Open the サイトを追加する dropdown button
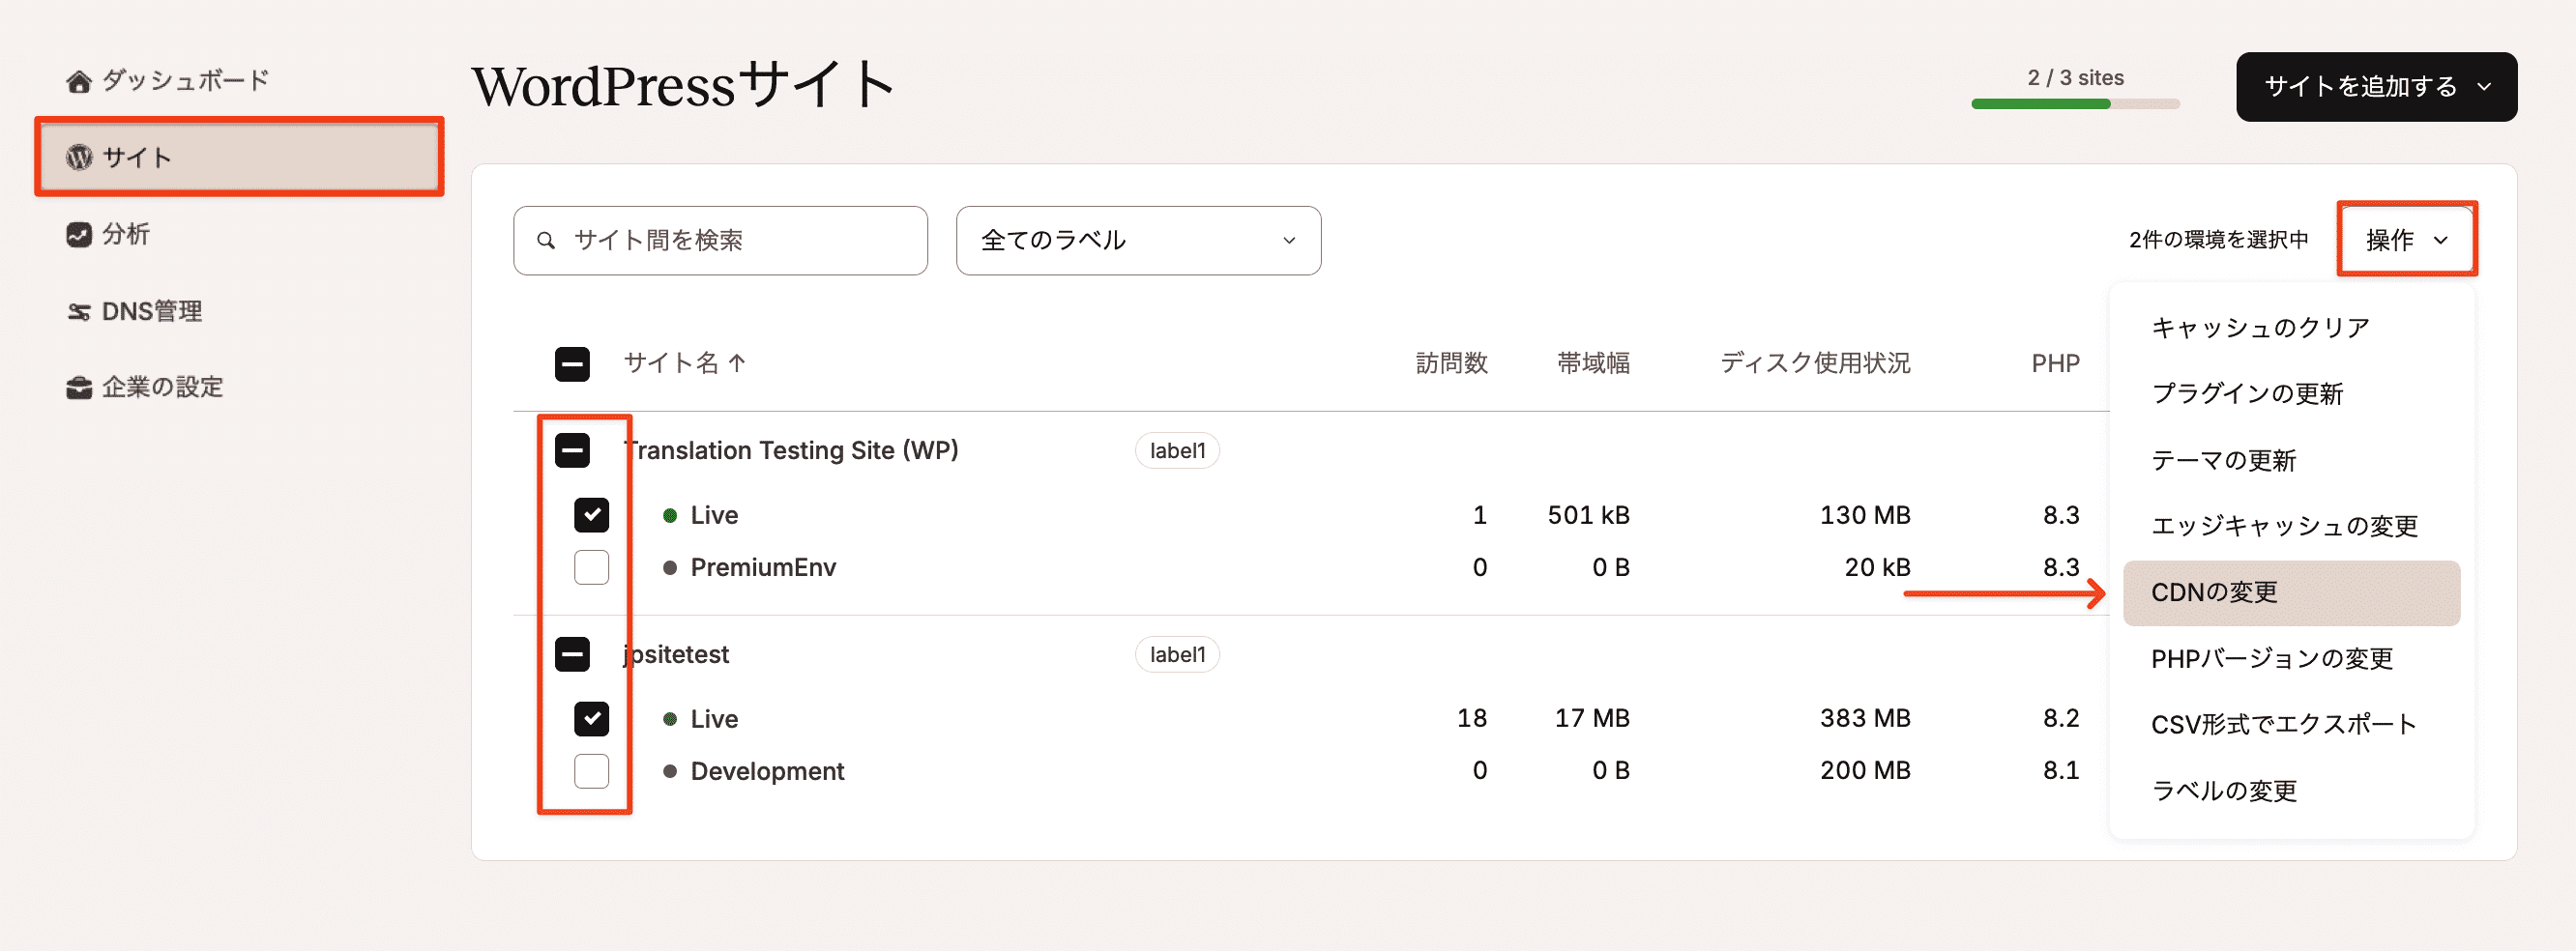 (x=2375, y=87)
